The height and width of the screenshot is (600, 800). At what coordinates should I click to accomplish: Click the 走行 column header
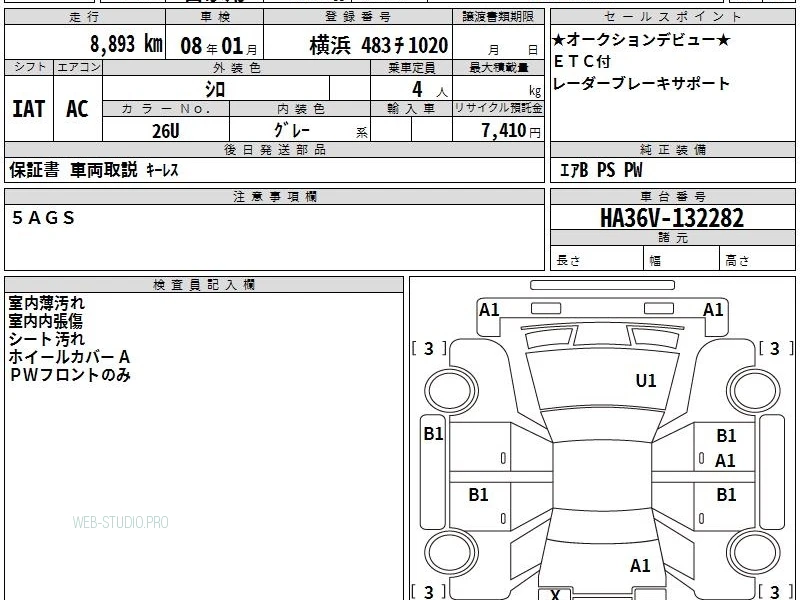85,17
